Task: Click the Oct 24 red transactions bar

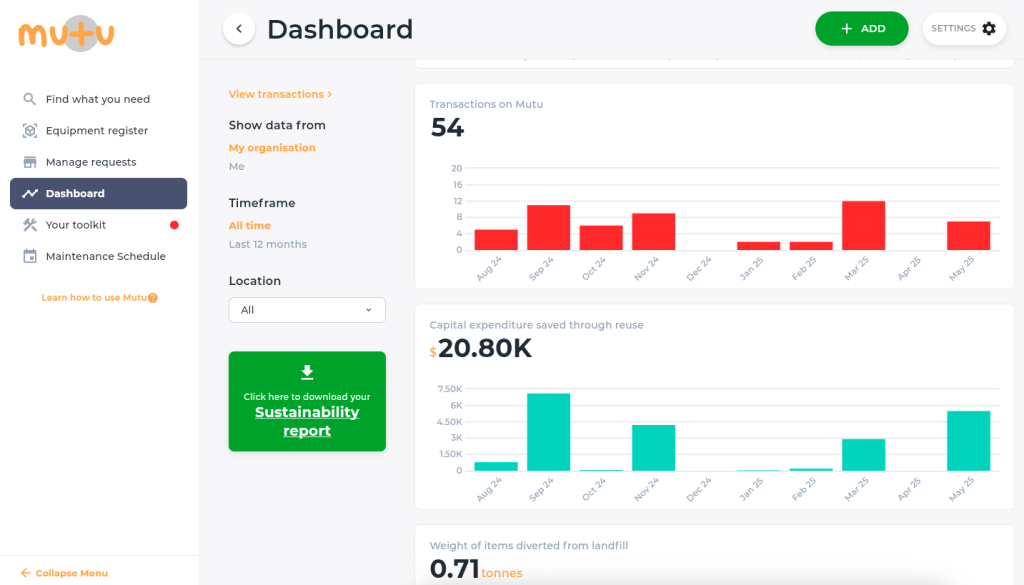Action: (x=601, y=238)
